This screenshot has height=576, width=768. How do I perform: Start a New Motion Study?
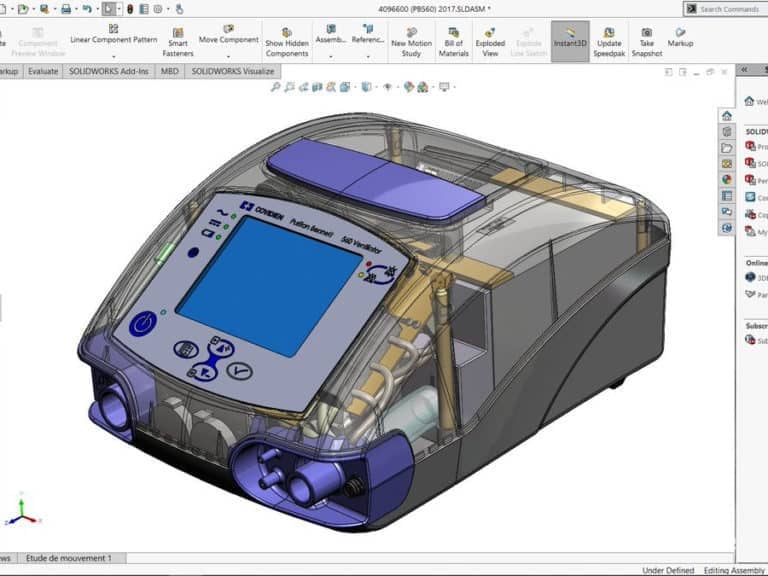click(411, 42)
